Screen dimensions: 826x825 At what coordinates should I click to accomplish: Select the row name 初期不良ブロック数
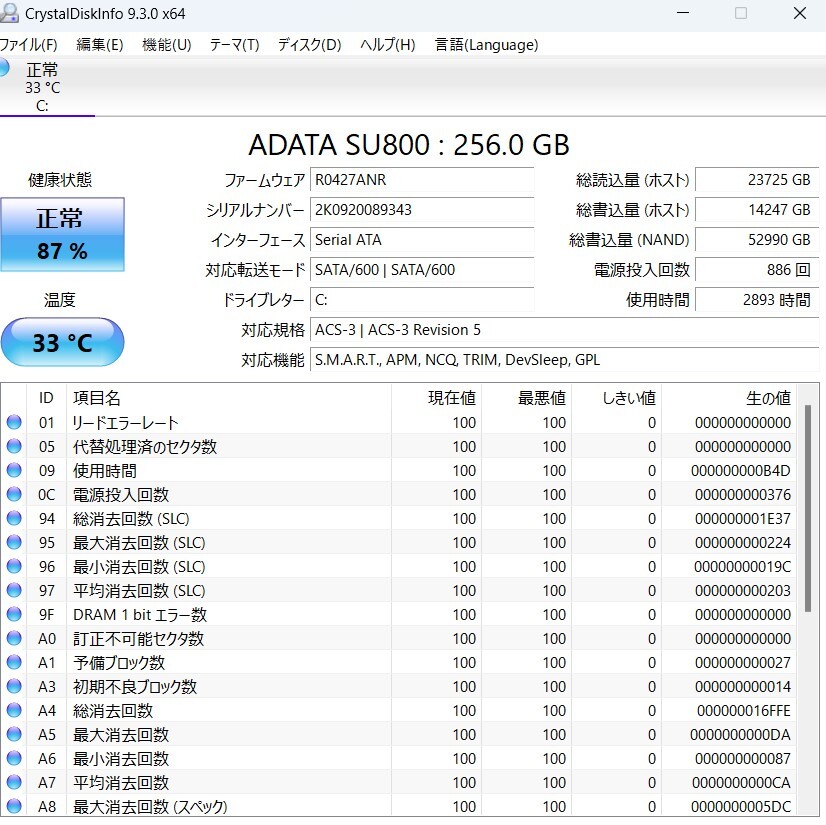pos(135,686)
